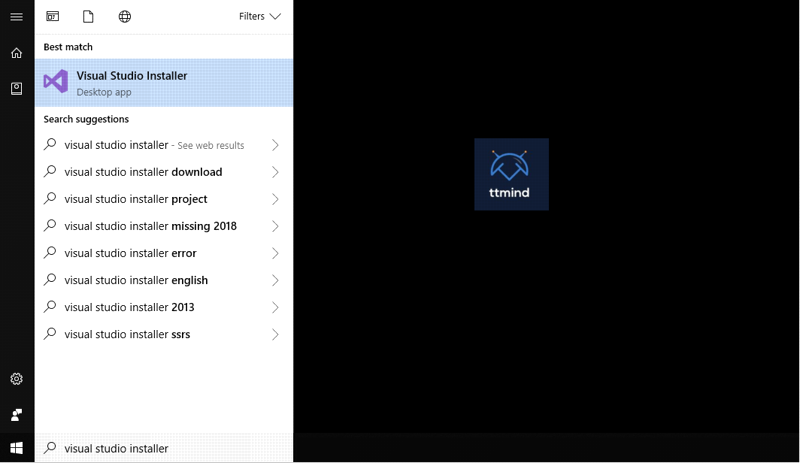This screenshot has height=463, width=800.
Task: Click magnifier icon beside 'installer download'
Action: click(50, 172)
